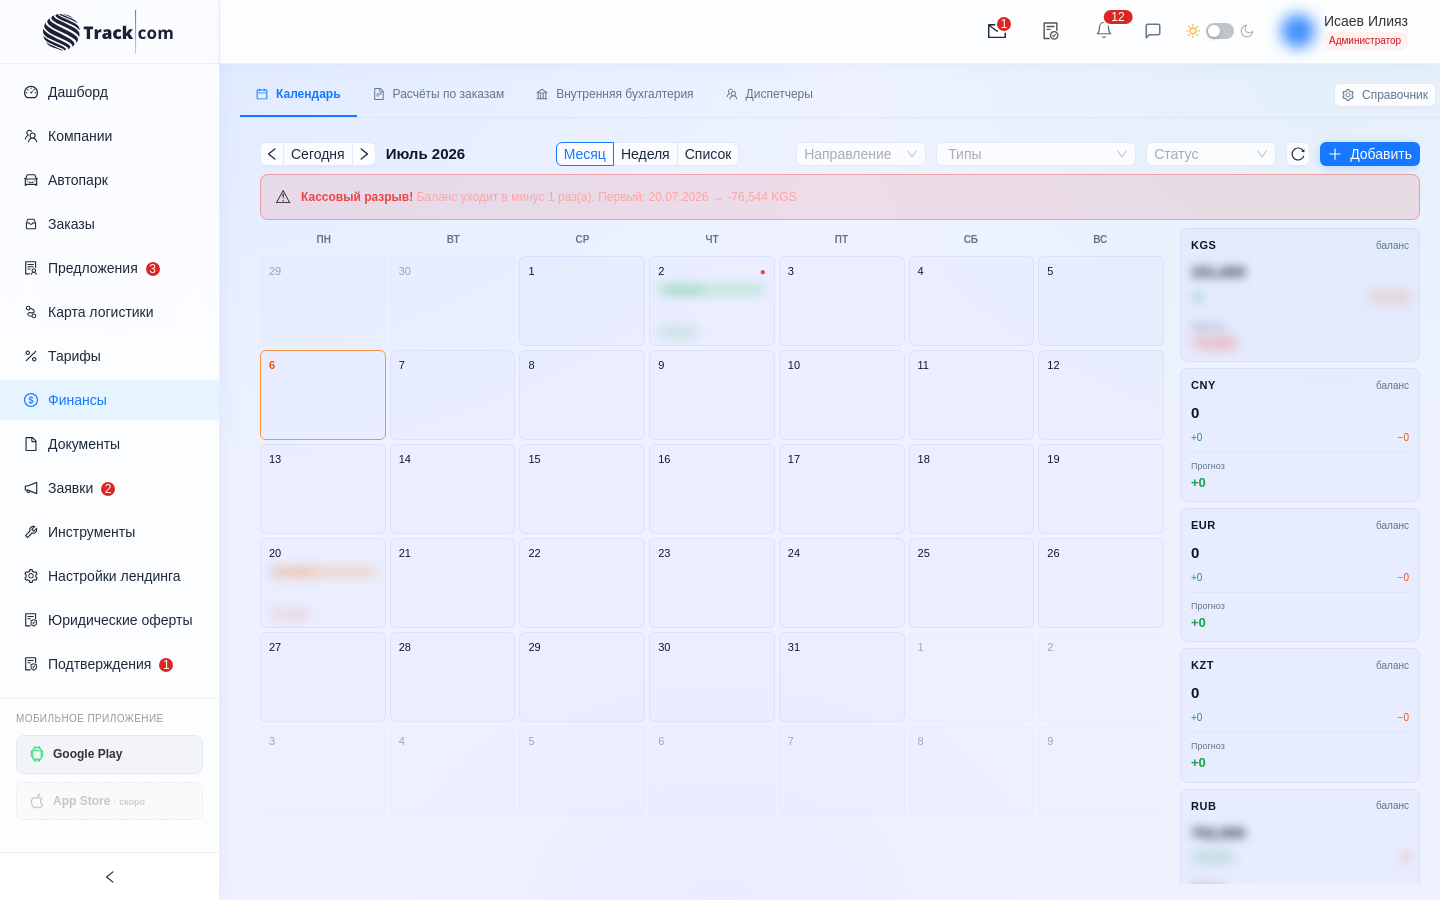Go to next month arrow

tap(364, 154)
